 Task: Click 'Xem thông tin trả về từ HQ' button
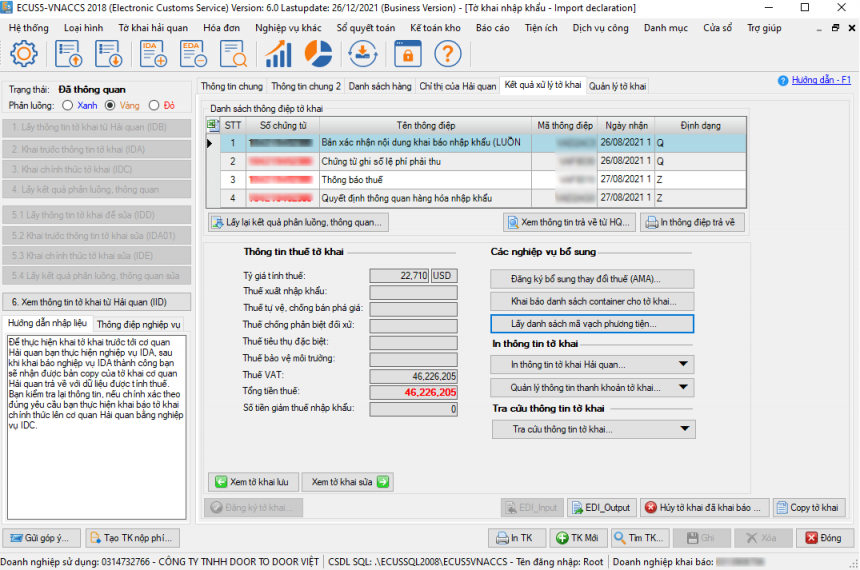569,222
